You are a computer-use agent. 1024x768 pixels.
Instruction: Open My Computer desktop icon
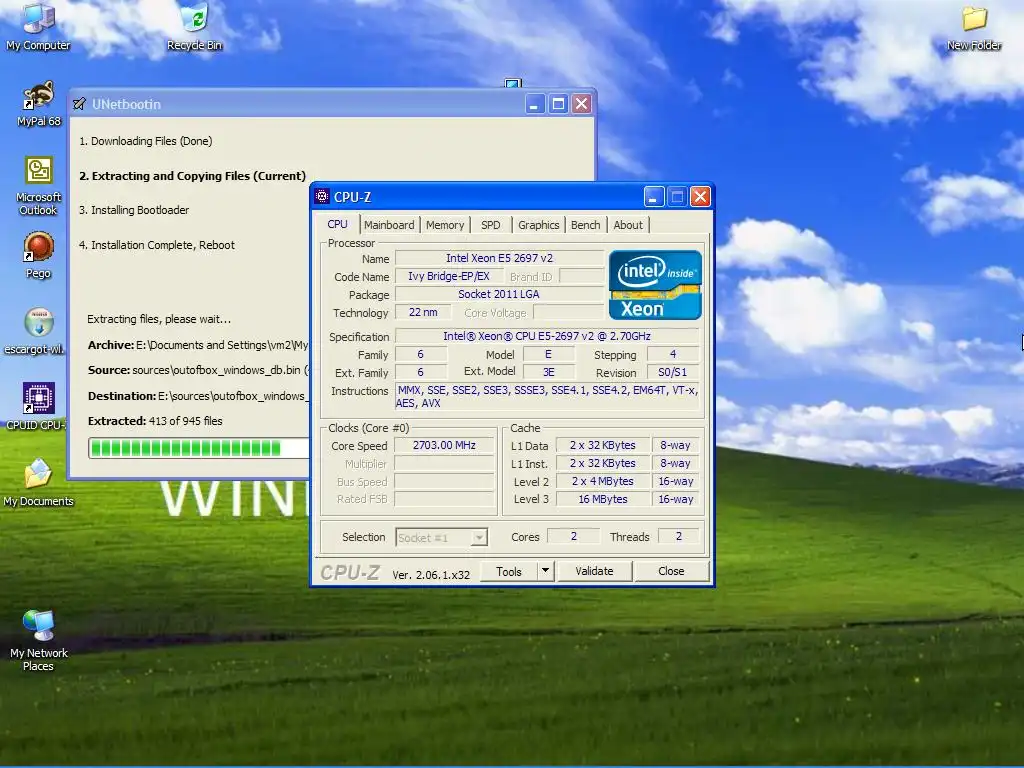[38, 26]
